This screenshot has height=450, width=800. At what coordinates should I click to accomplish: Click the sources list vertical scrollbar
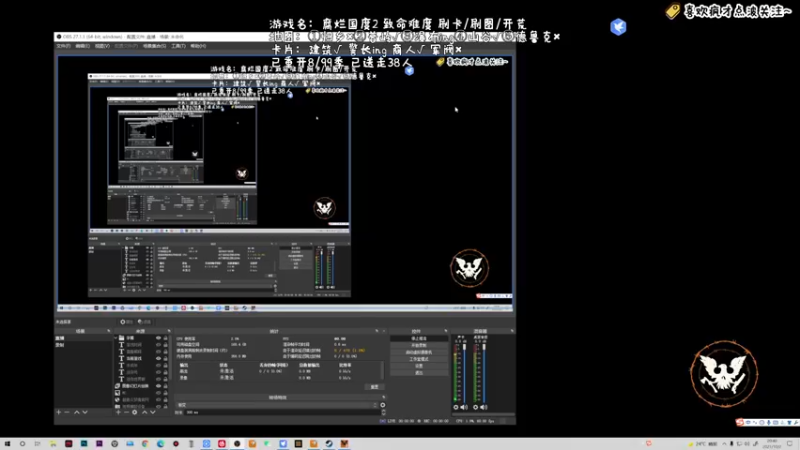pyautogui.click(x=170, y=357)
